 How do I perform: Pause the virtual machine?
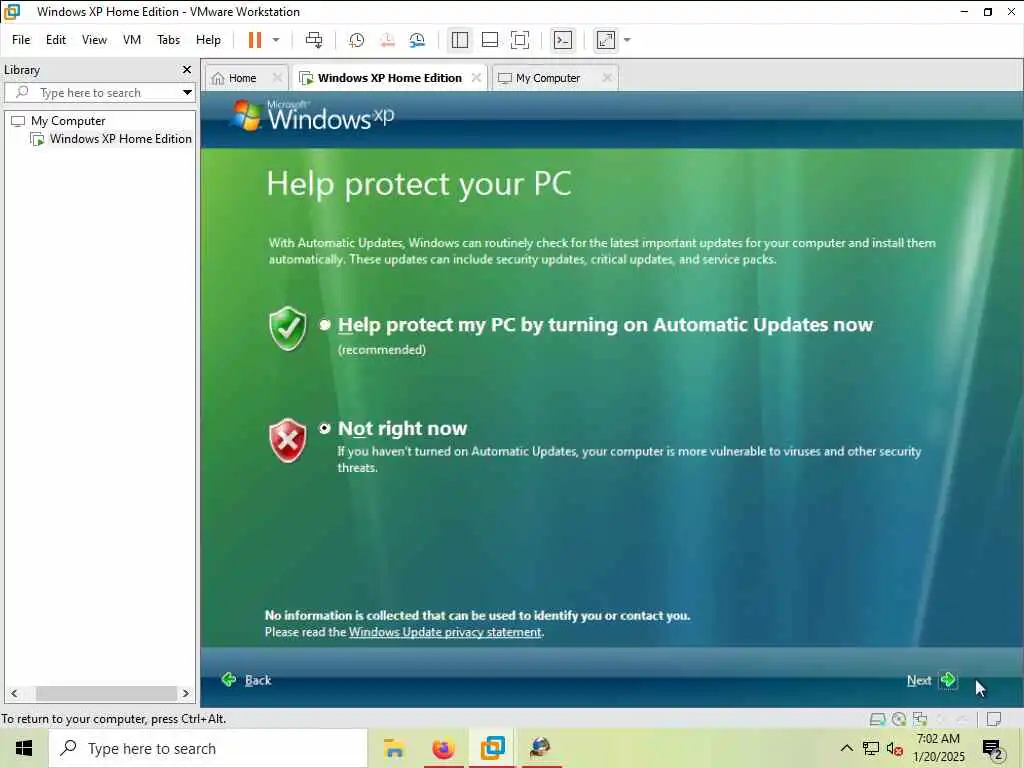(x=255, y=40)
